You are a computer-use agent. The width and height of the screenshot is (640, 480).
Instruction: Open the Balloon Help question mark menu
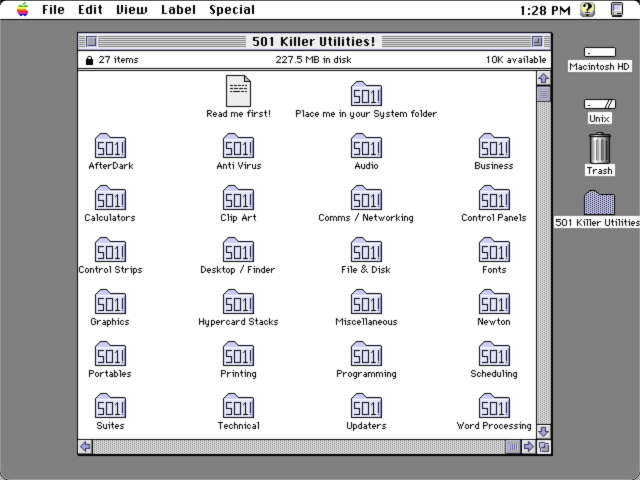(x=588, y=9)
